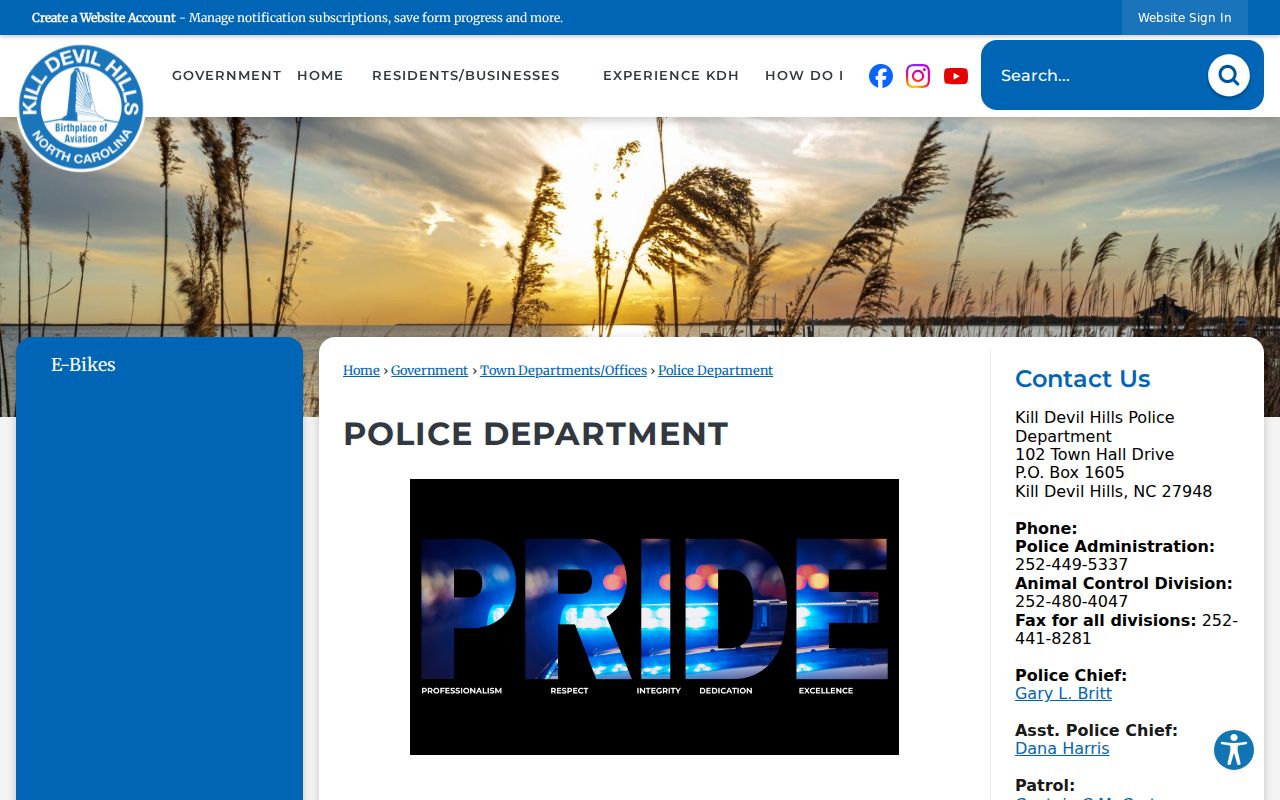Click the search magnifier button
The width and height of the screenshot is (1280, 800).
(x=1228, y=75)
